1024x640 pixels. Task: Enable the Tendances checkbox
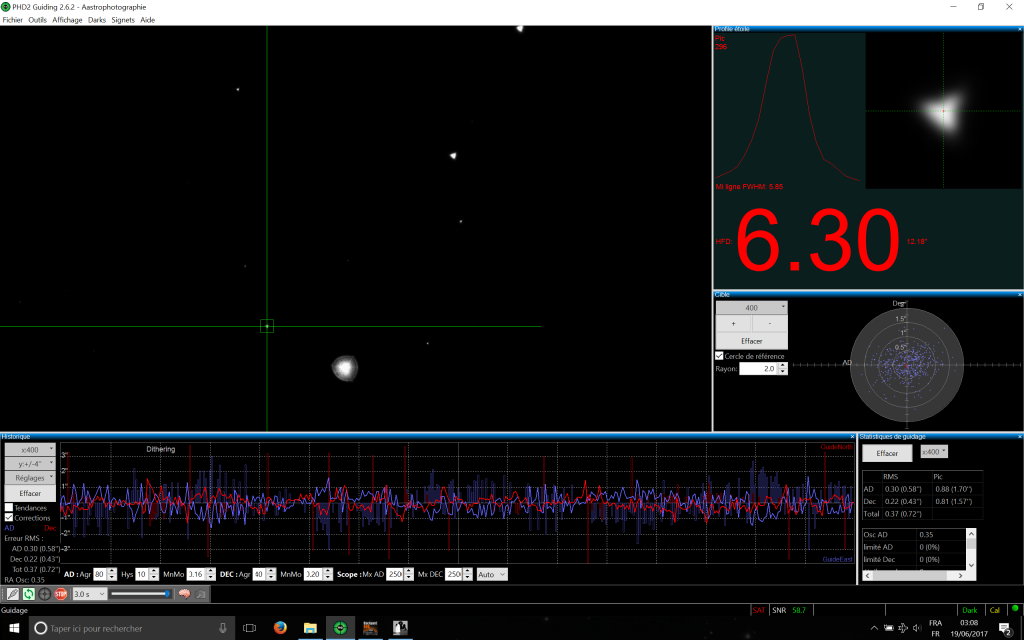click(x=9, y=507)
